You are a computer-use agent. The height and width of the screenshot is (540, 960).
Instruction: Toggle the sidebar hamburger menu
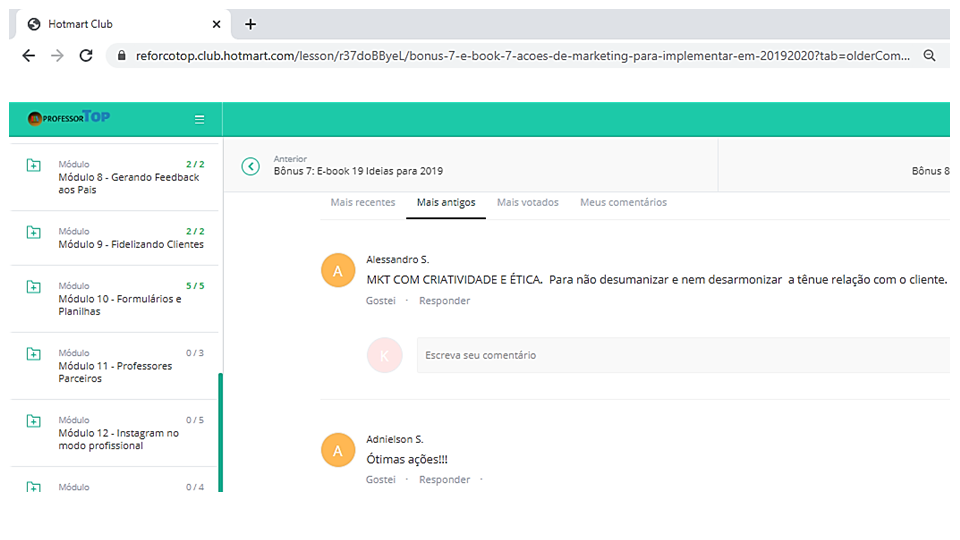[x=200, y=119]
